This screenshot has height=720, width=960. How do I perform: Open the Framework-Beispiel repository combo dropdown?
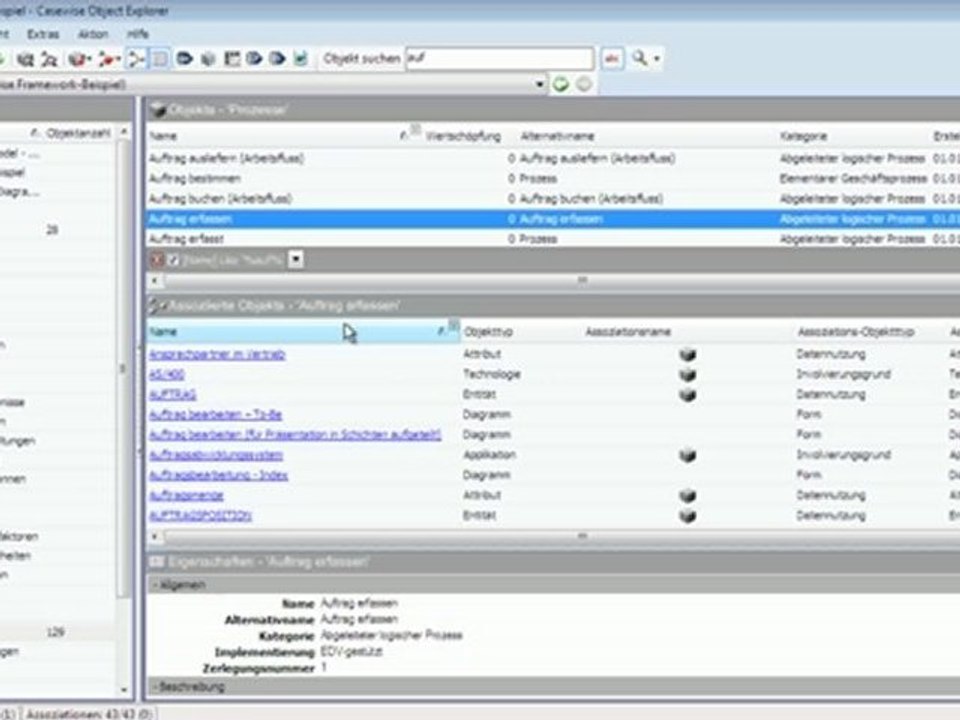[x=539, y=84]
